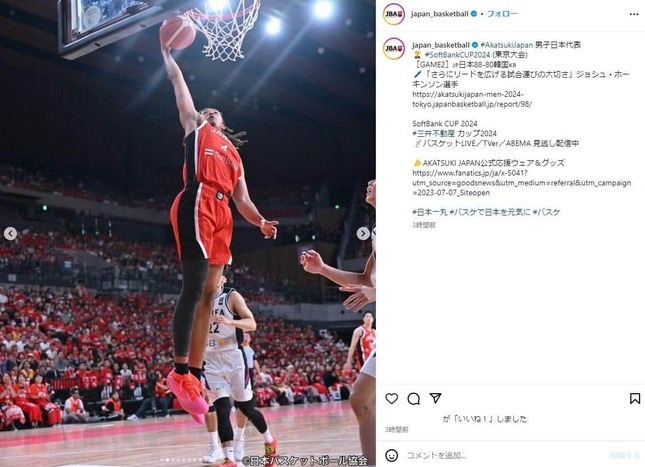Show next photo with right arrow
The width and height of the screenshot is (645, 467).
(x=363, y=234)
